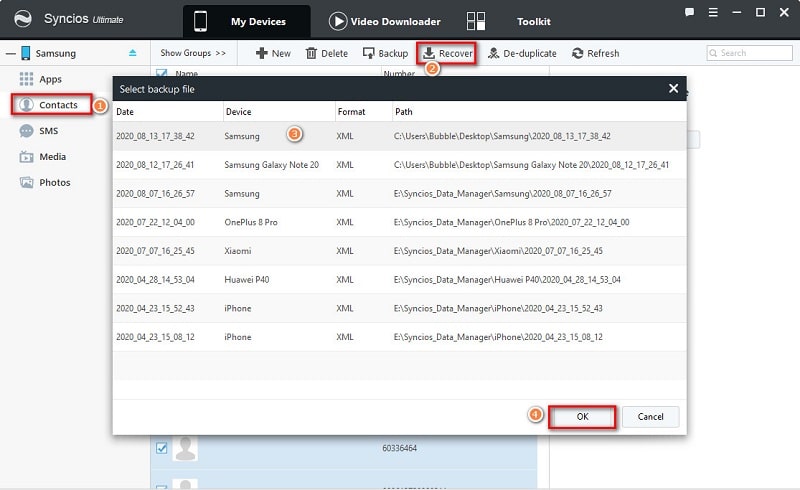Screen dimensions: 800x490
Task: Click avatar of contact 60336464
Action: 185,448
